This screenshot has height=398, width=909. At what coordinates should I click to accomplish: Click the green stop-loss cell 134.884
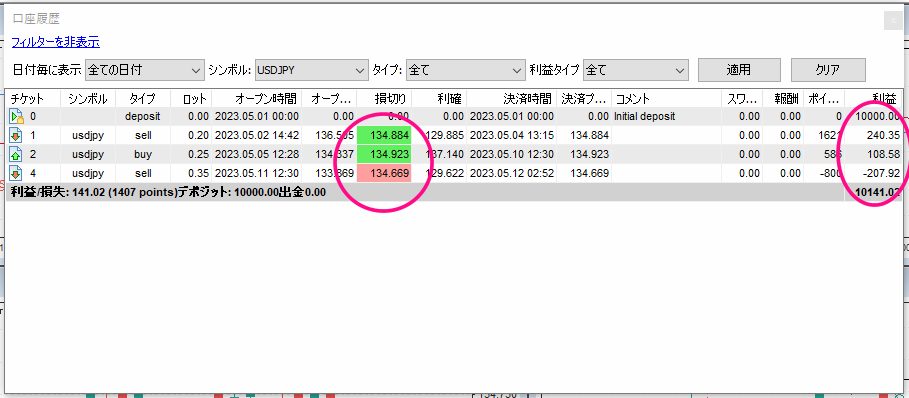pyautogui.click(x=384, y=136)
